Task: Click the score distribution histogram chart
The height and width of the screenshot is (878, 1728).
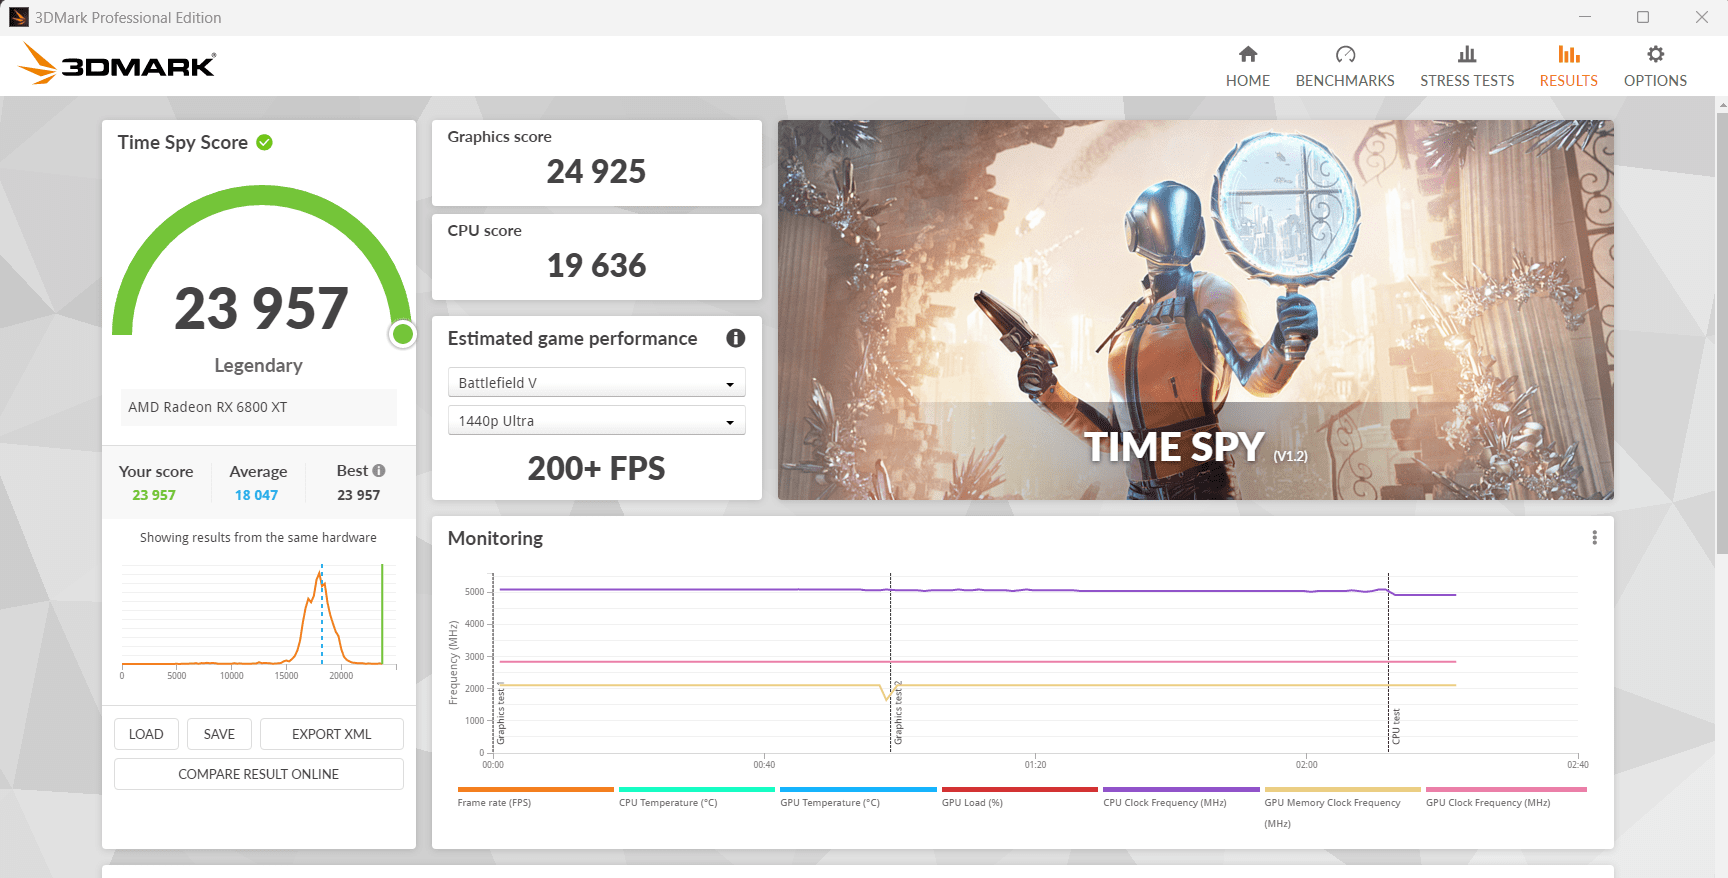Action: (x=259, y=620)
